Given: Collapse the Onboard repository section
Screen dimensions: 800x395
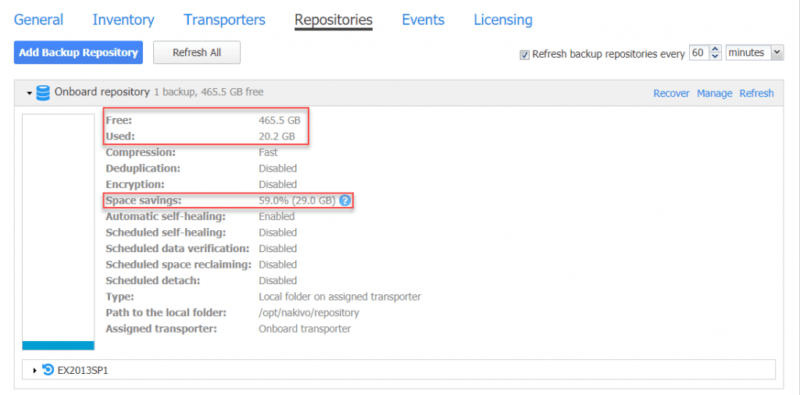Looking at the screenshot, I should click(x=30, y=93).
